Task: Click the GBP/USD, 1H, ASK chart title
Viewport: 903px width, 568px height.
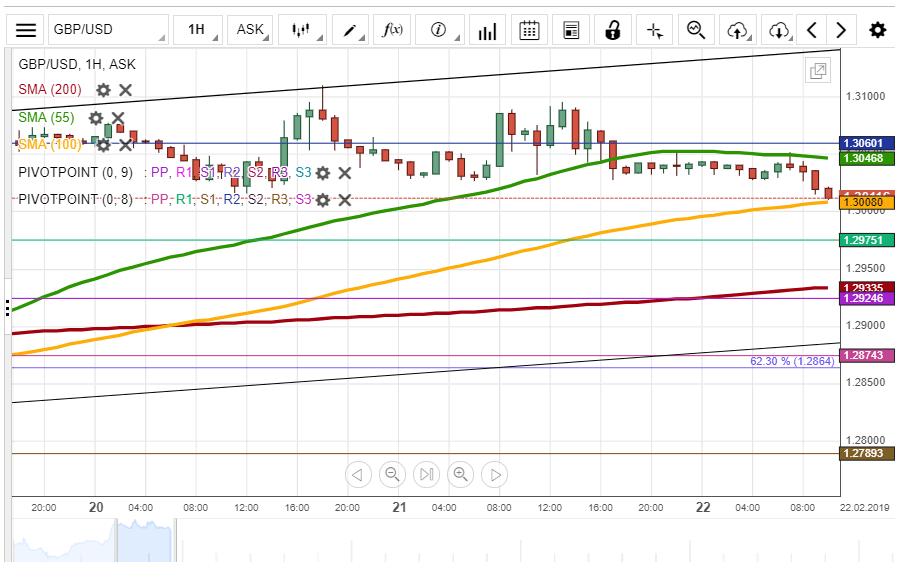Action: [x=77, y=64]
